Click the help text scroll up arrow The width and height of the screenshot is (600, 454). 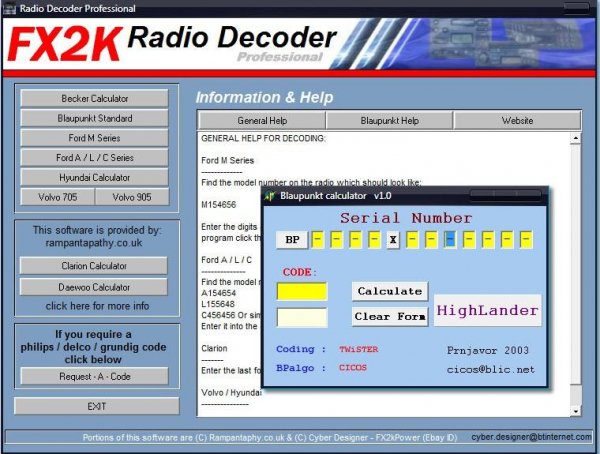[576, 138]
